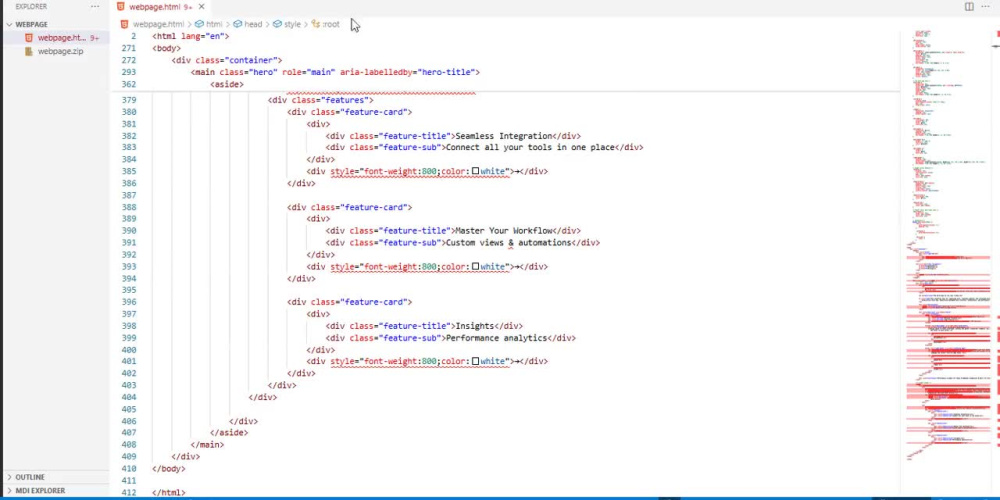Click closing </body> tag on line 410
The width and height of the screenshot is (1000, 500).
tap(169, 468)
